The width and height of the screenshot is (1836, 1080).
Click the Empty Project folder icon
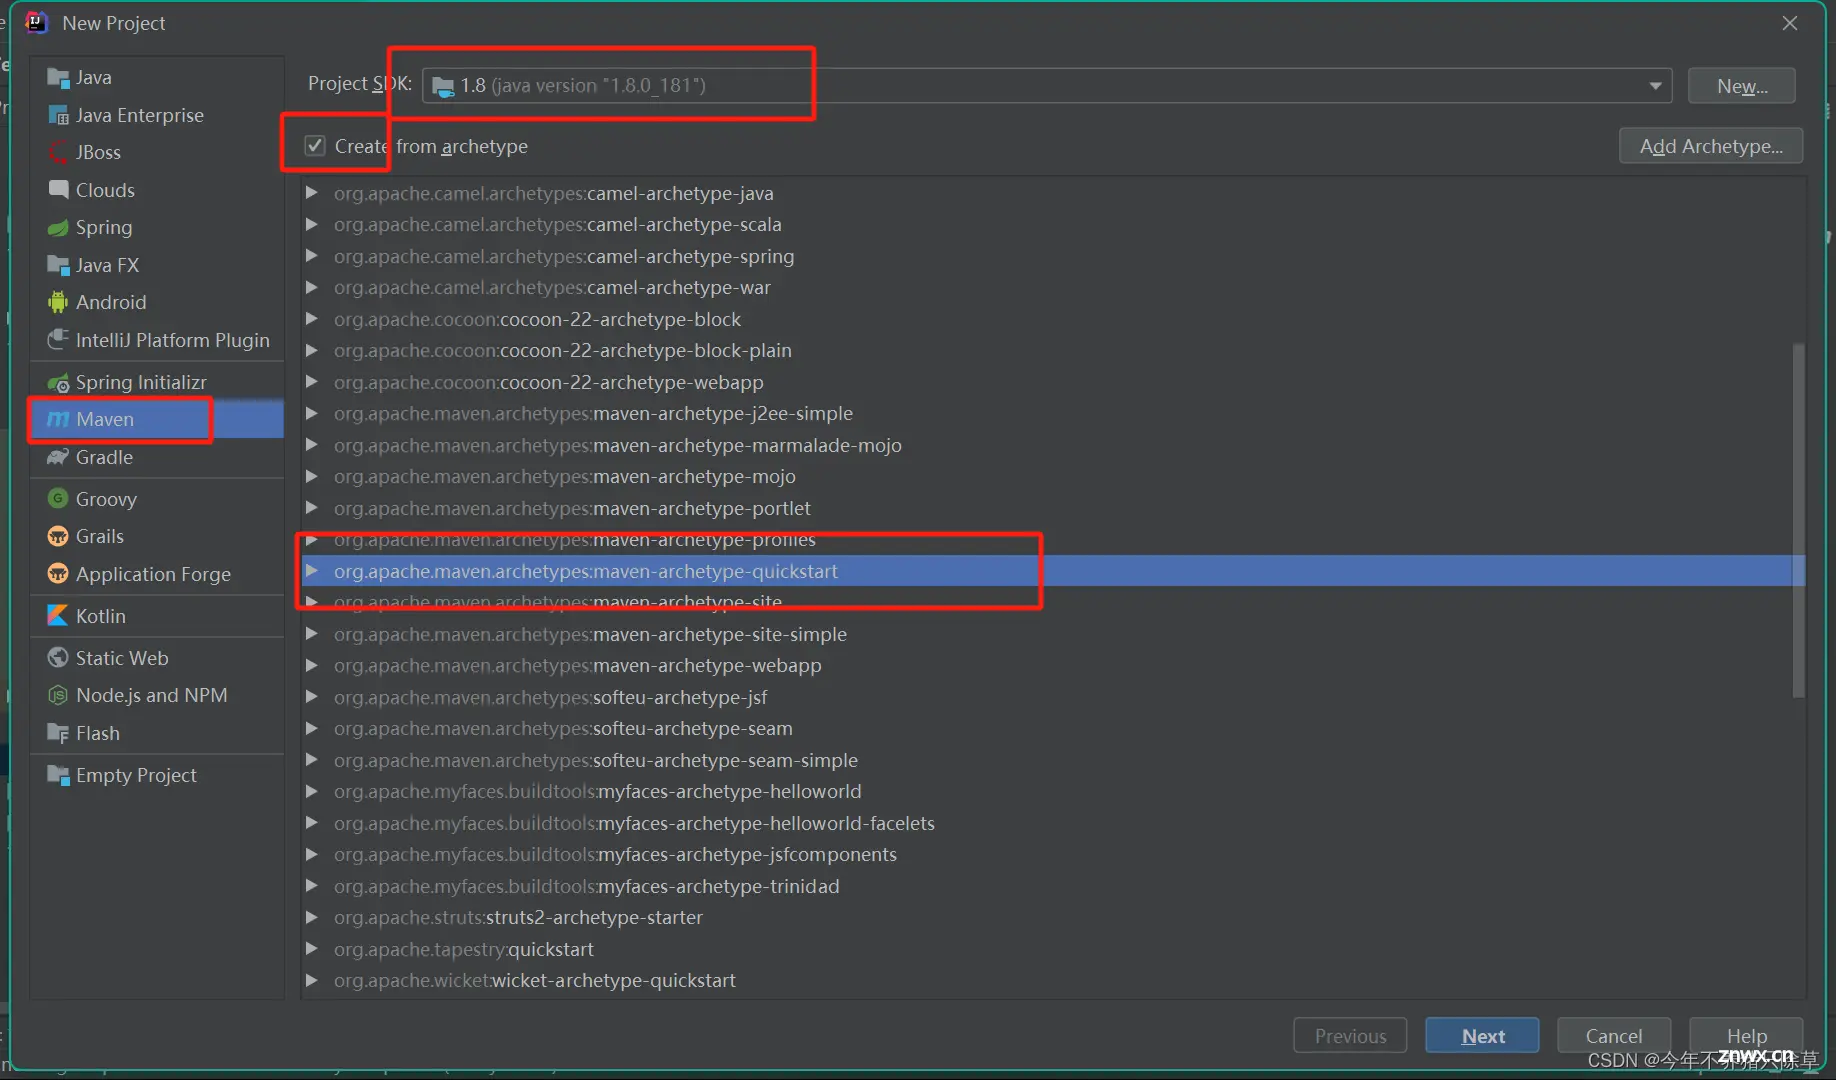click(x=58, y=775)
